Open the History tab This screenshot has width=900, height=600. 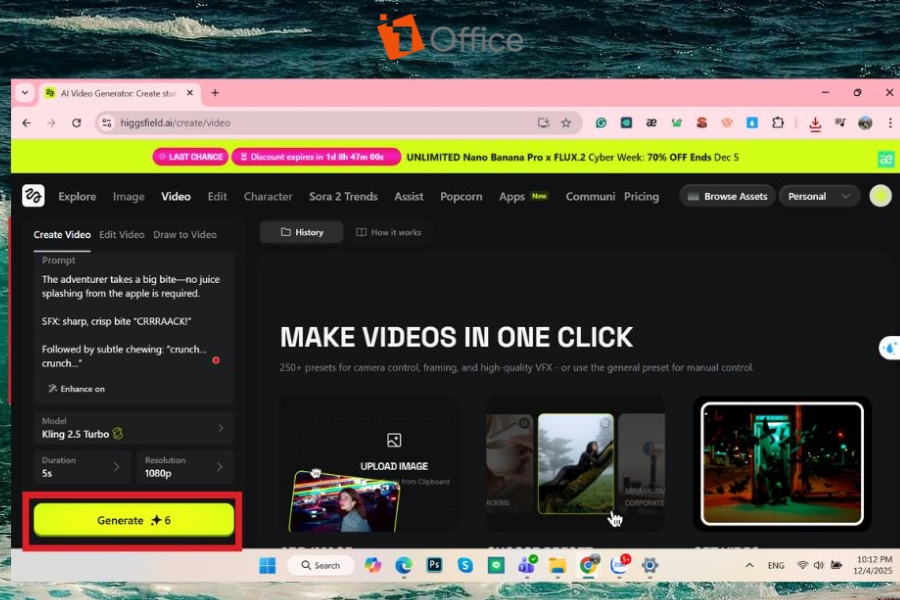click(x=302, y=233)
